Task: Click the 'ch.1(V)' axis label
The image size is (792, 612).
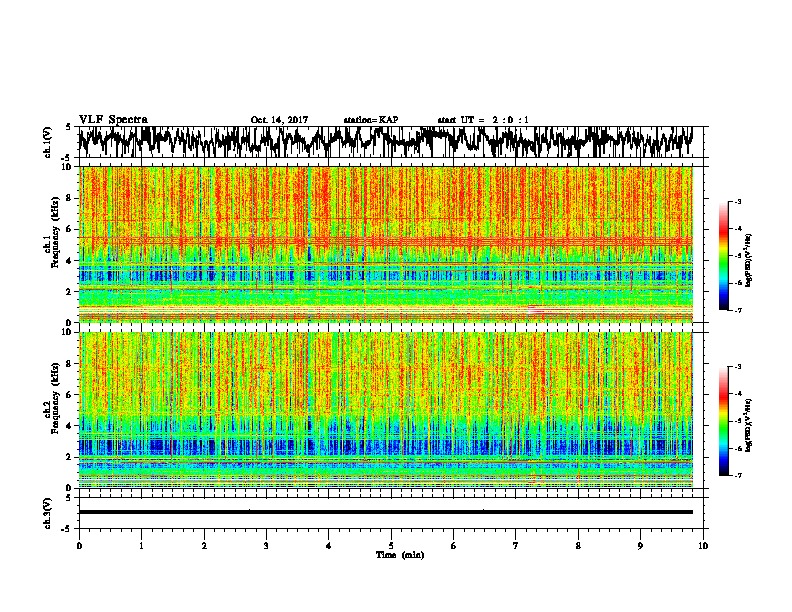Action: pyautogui.click(x=48, y=142)
